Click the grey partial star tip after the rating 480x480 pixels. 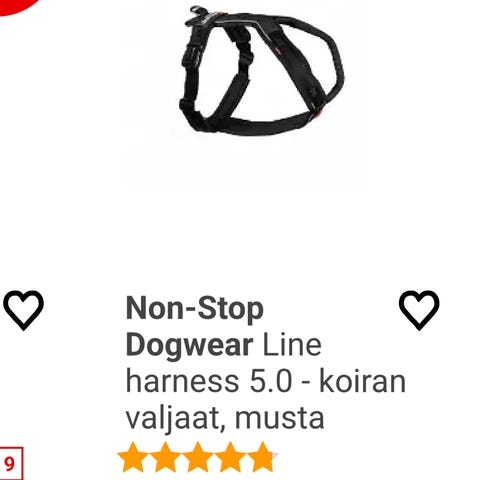point(275,455)
